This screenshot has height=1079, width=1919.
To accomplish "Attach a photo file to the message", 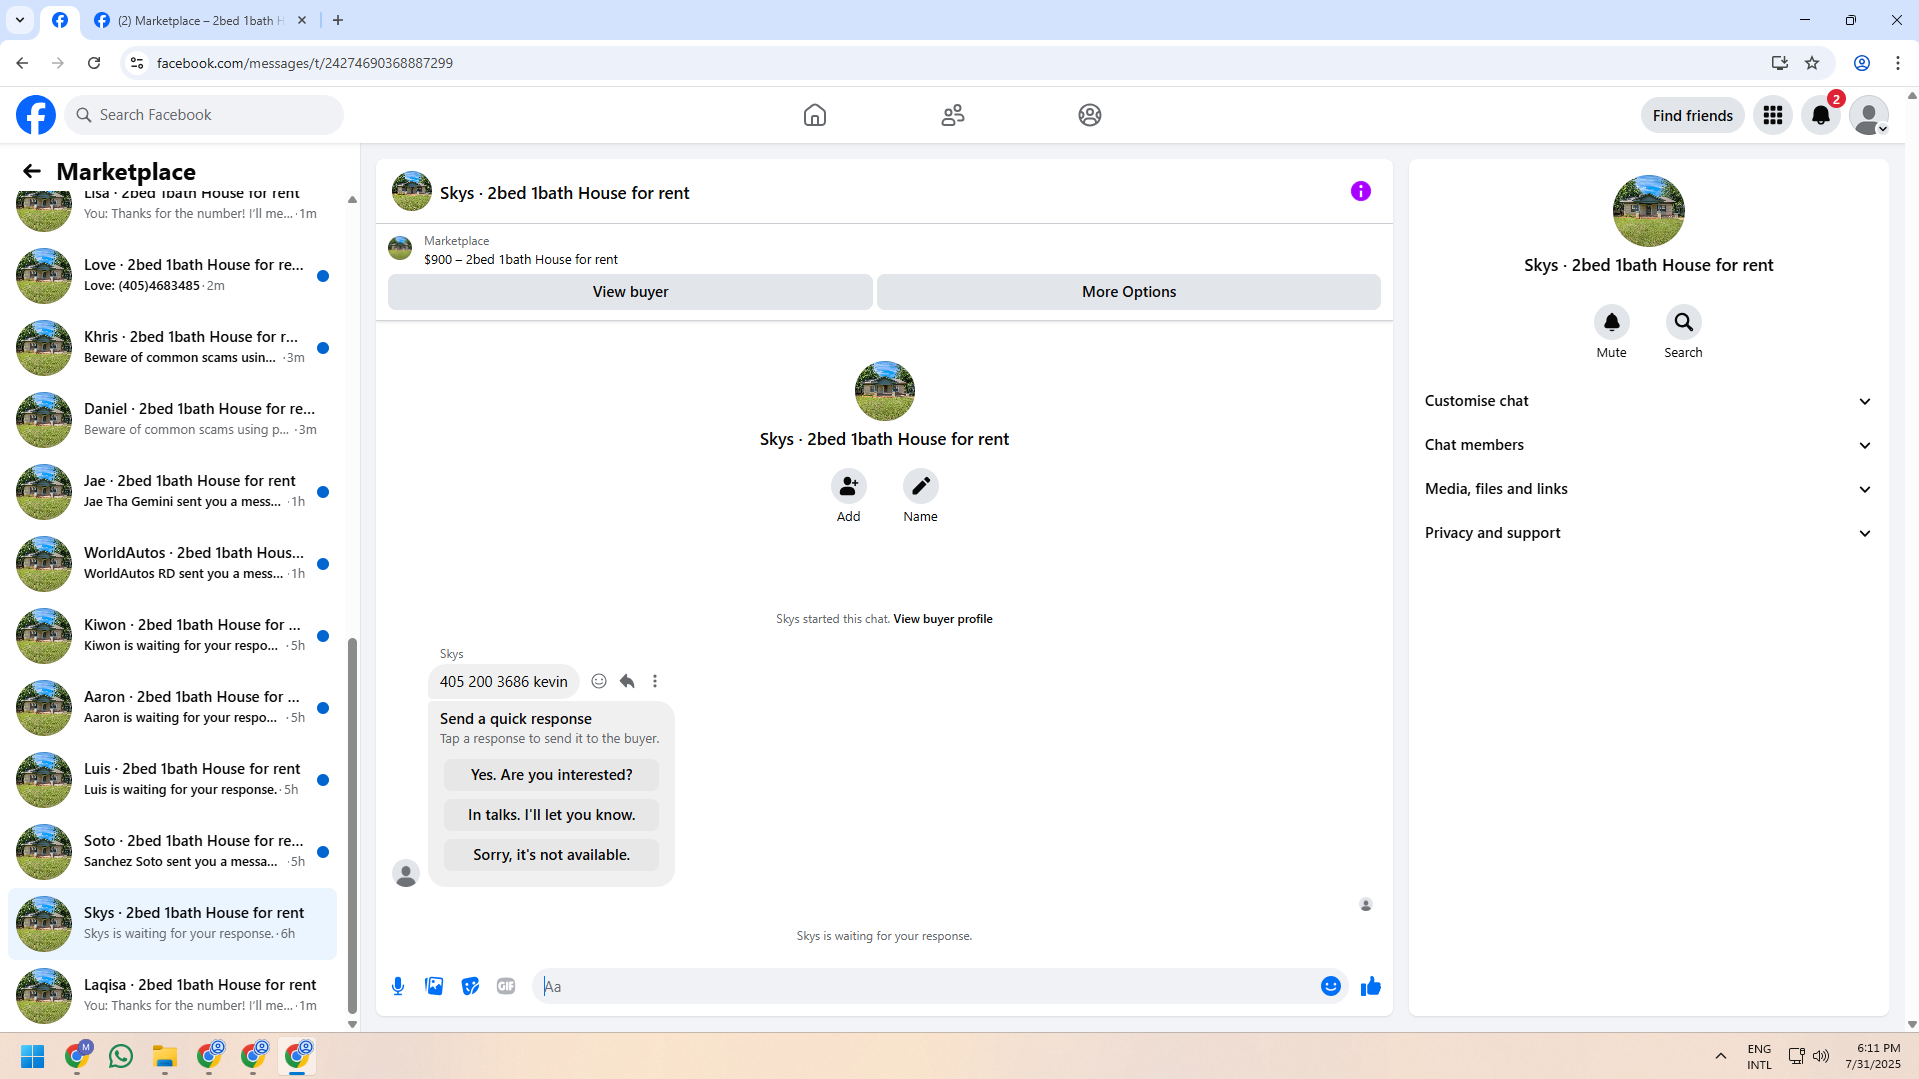I will (x=434, y=986).
